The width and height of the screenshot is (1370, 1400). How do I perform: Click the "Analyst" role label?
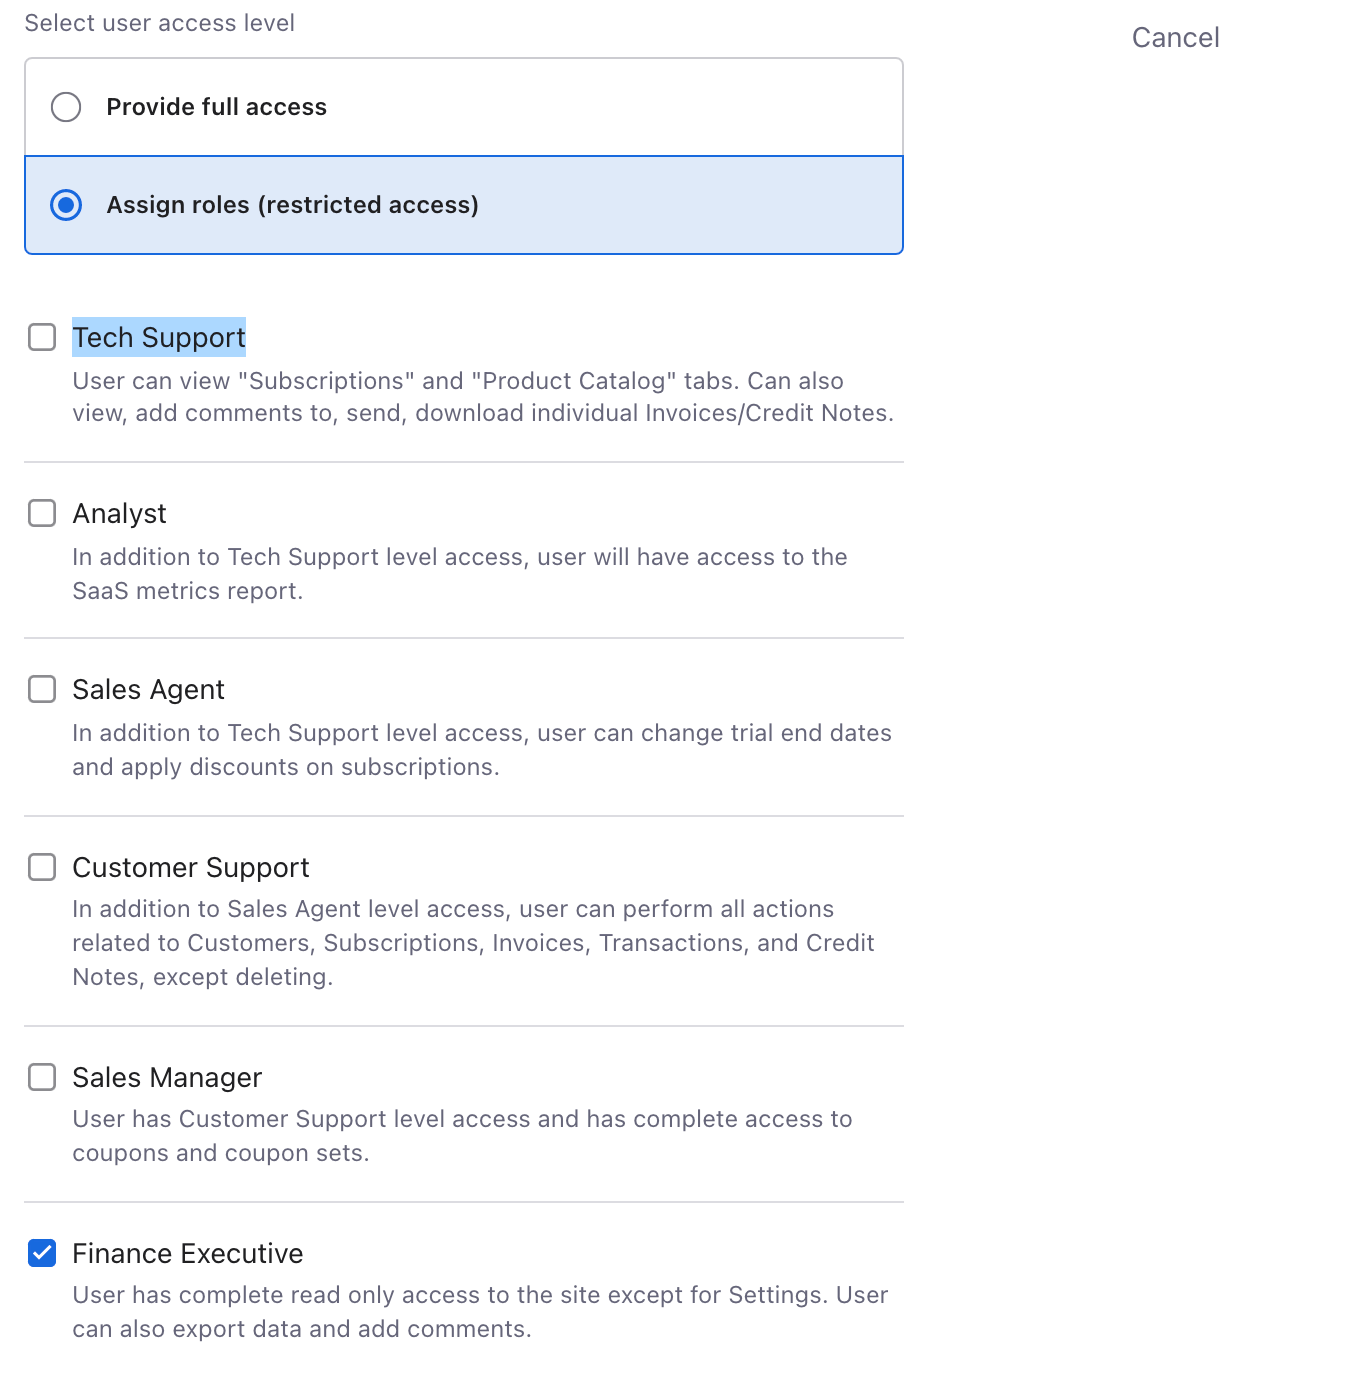click(119, 514)
